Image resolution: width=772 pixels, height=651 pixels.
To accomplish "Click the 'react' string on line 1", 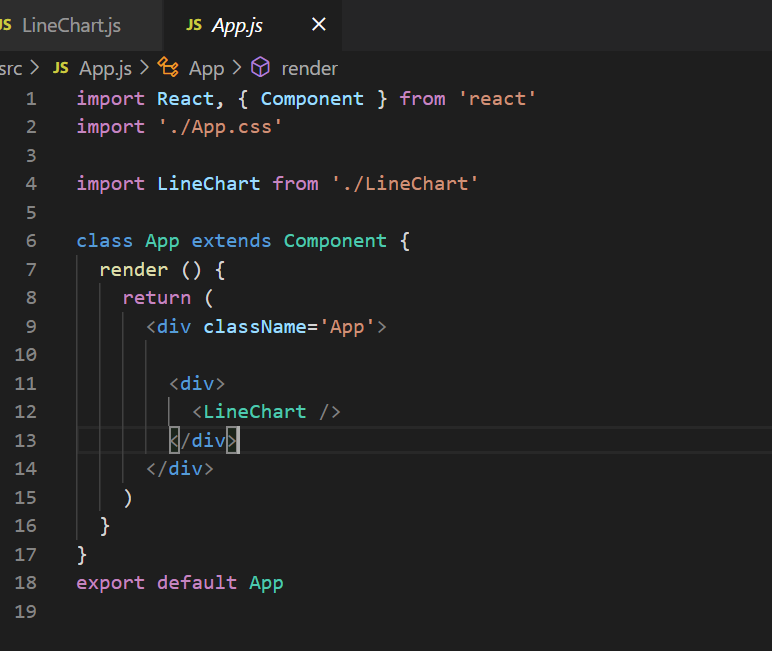I will coord(497,99).
